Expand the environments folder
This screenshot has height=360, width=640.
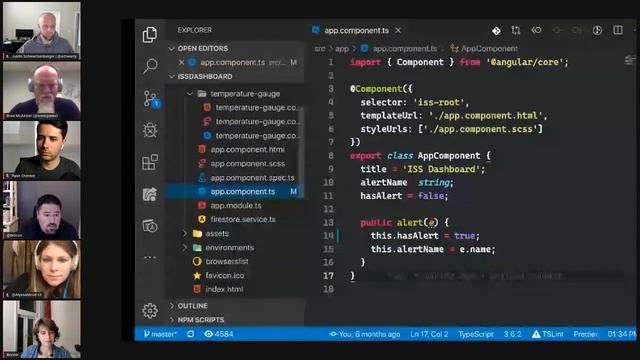pyautogui.click(x=185, y=247)
